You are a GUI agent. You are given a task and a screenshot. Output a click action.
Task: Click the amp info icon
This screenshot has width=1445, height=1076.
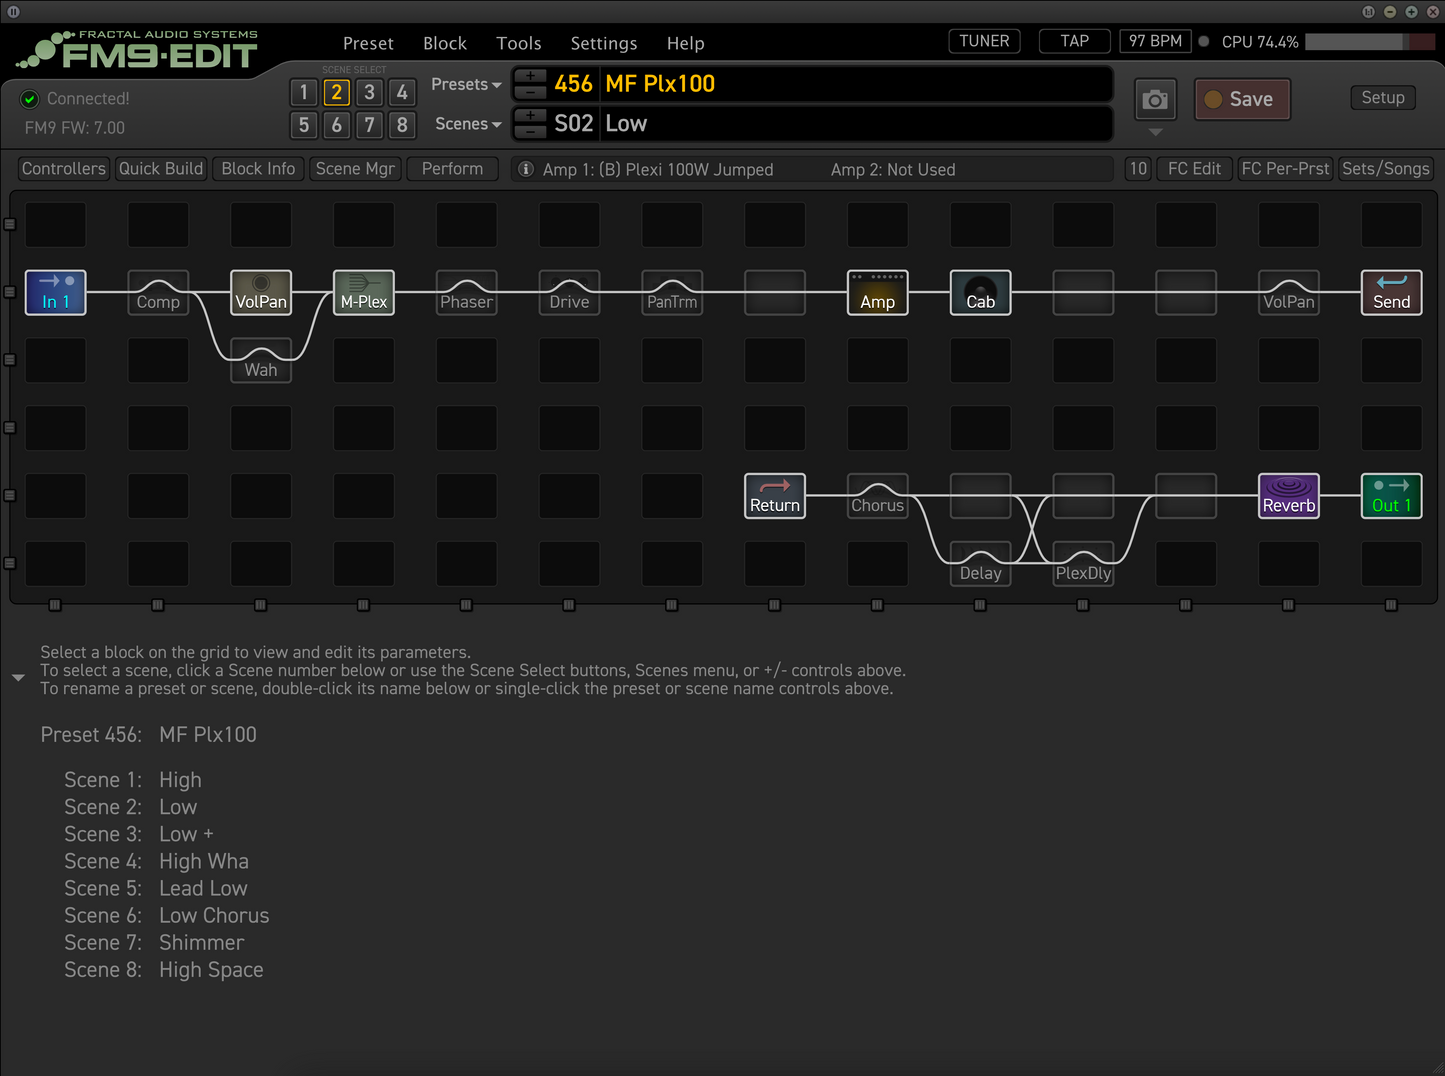(526, 169)
